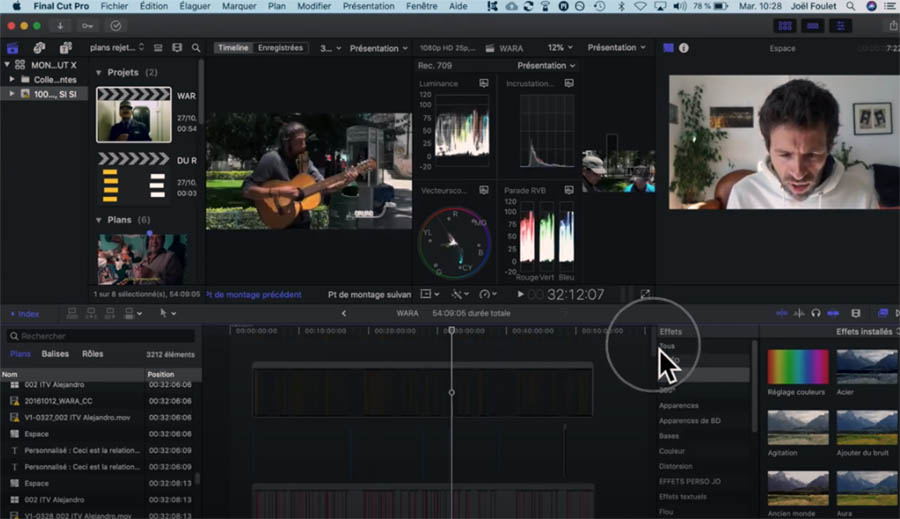Toggle the timeline Index button
Viewport: 900px width, 519px height.
point(25,314)
